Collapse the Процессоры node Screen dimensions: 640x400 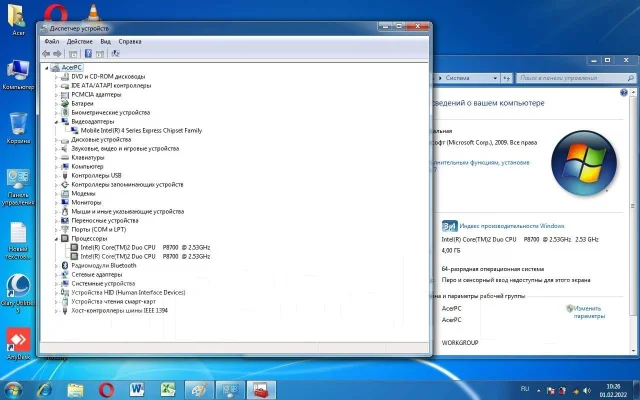56,238
